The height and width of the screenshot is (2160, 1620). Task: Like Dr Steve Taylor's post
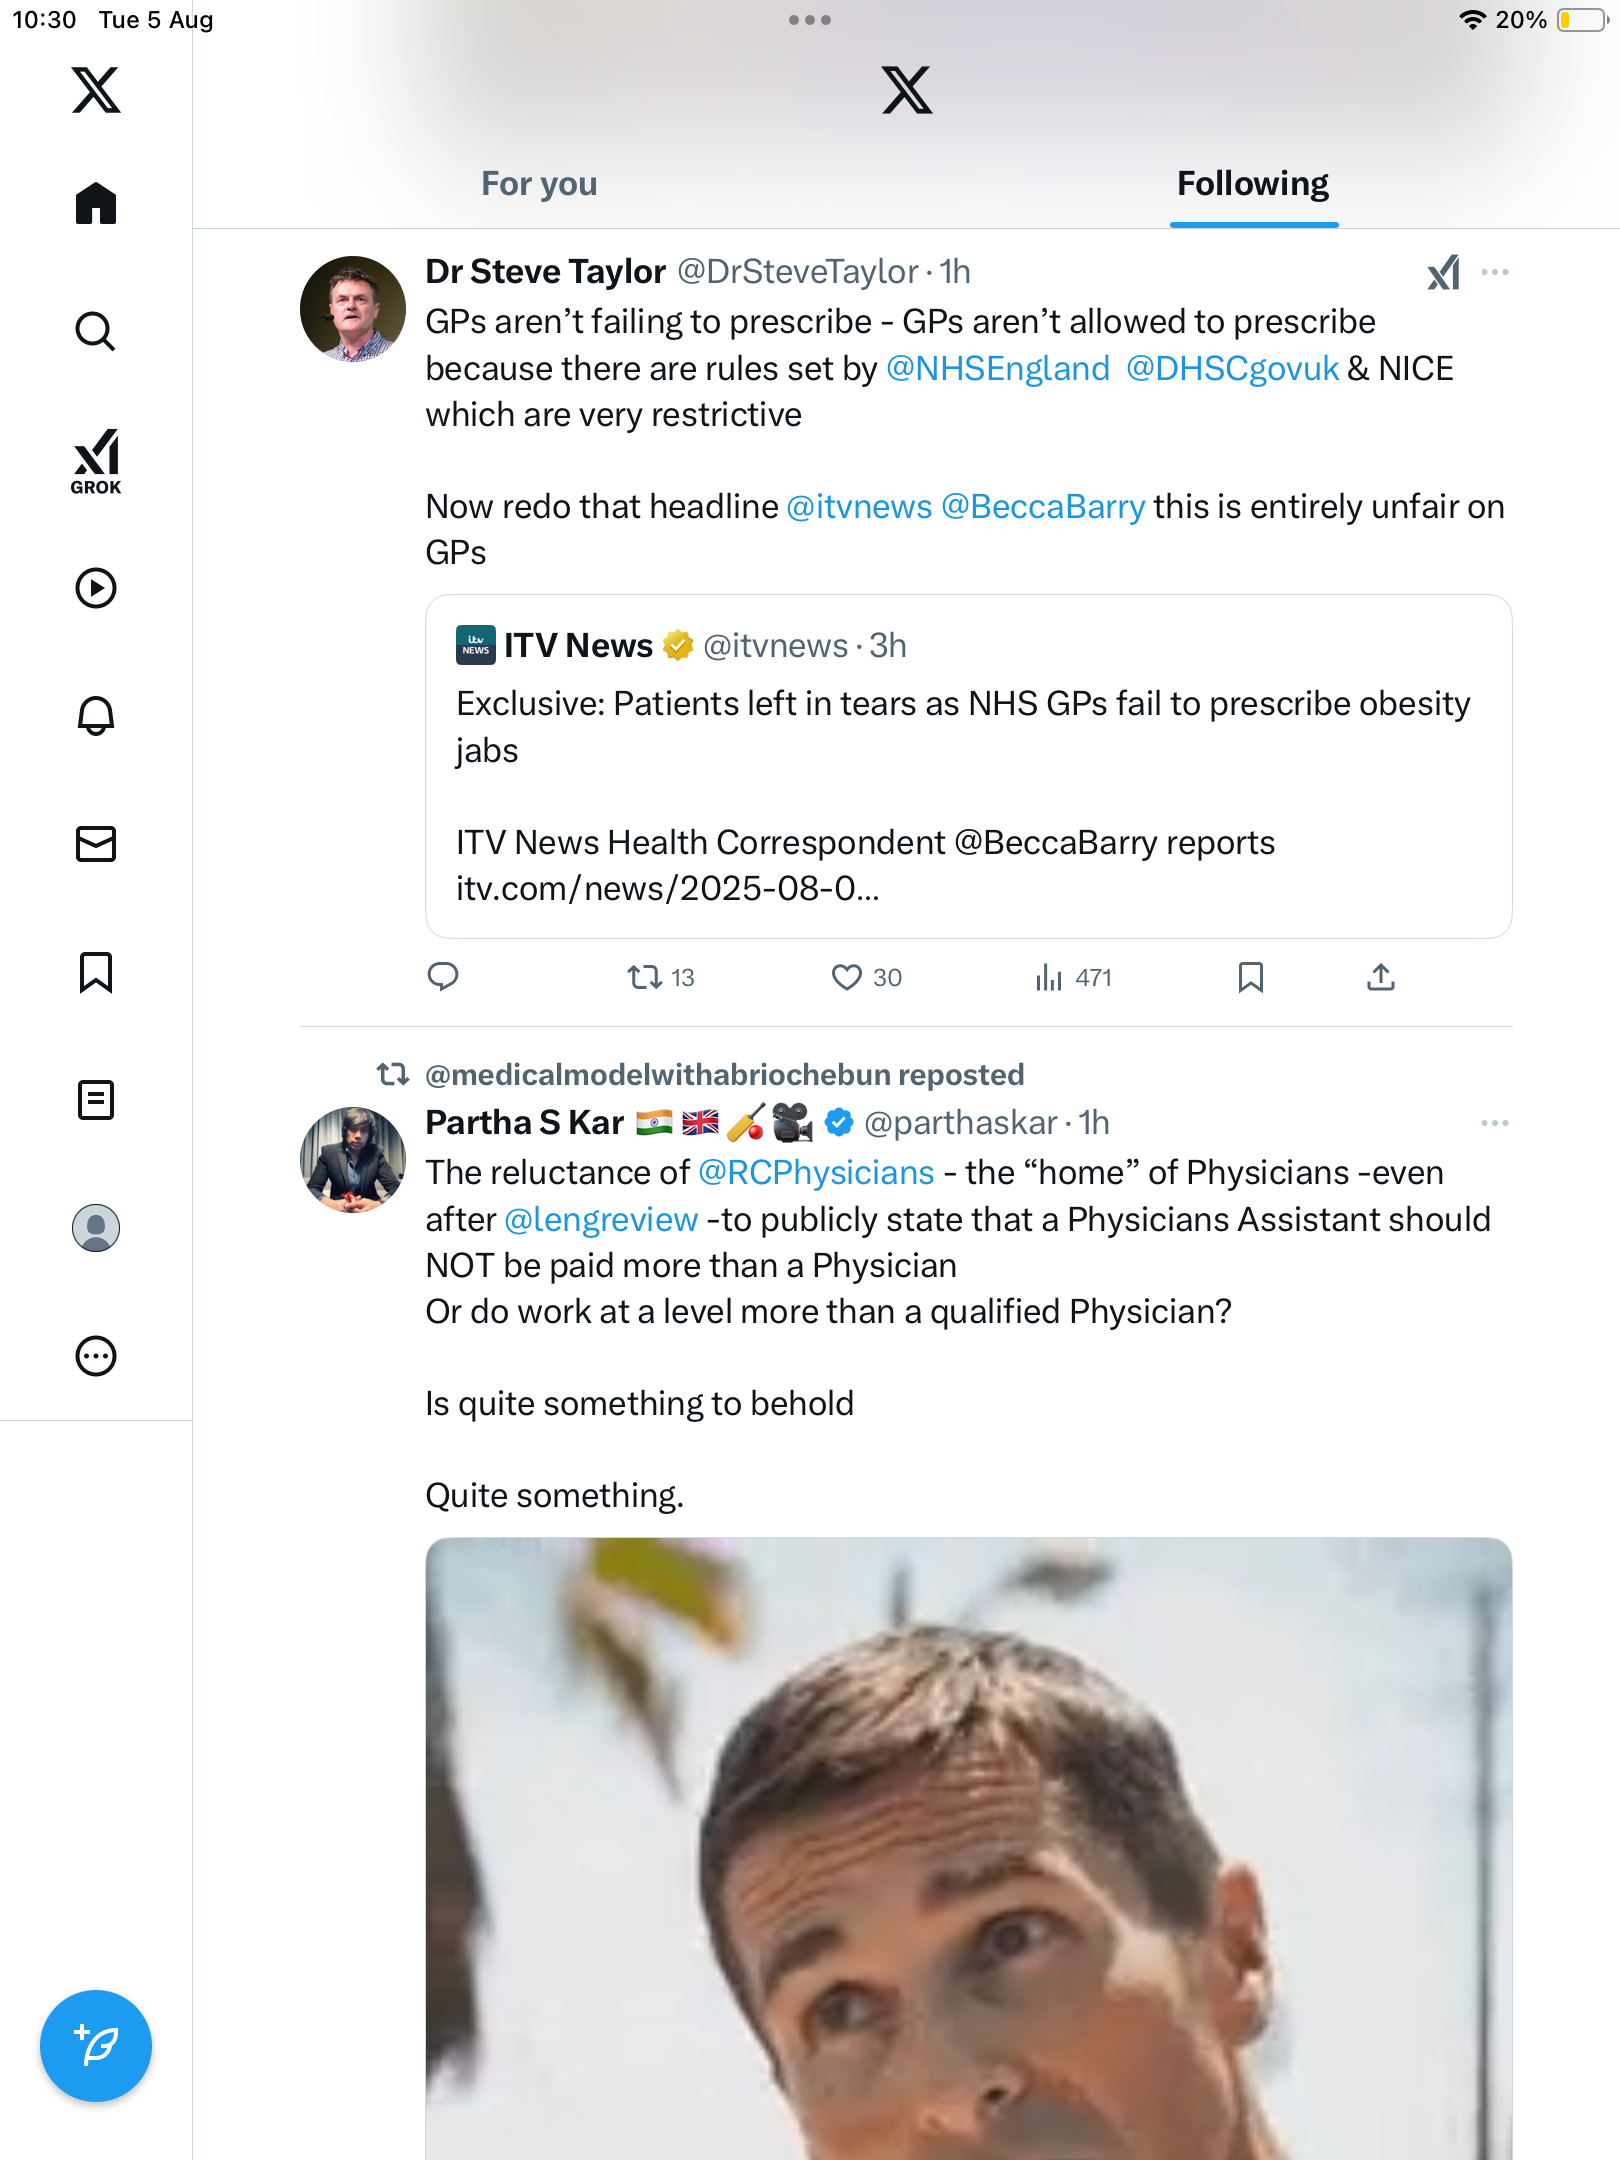[847, 977]
